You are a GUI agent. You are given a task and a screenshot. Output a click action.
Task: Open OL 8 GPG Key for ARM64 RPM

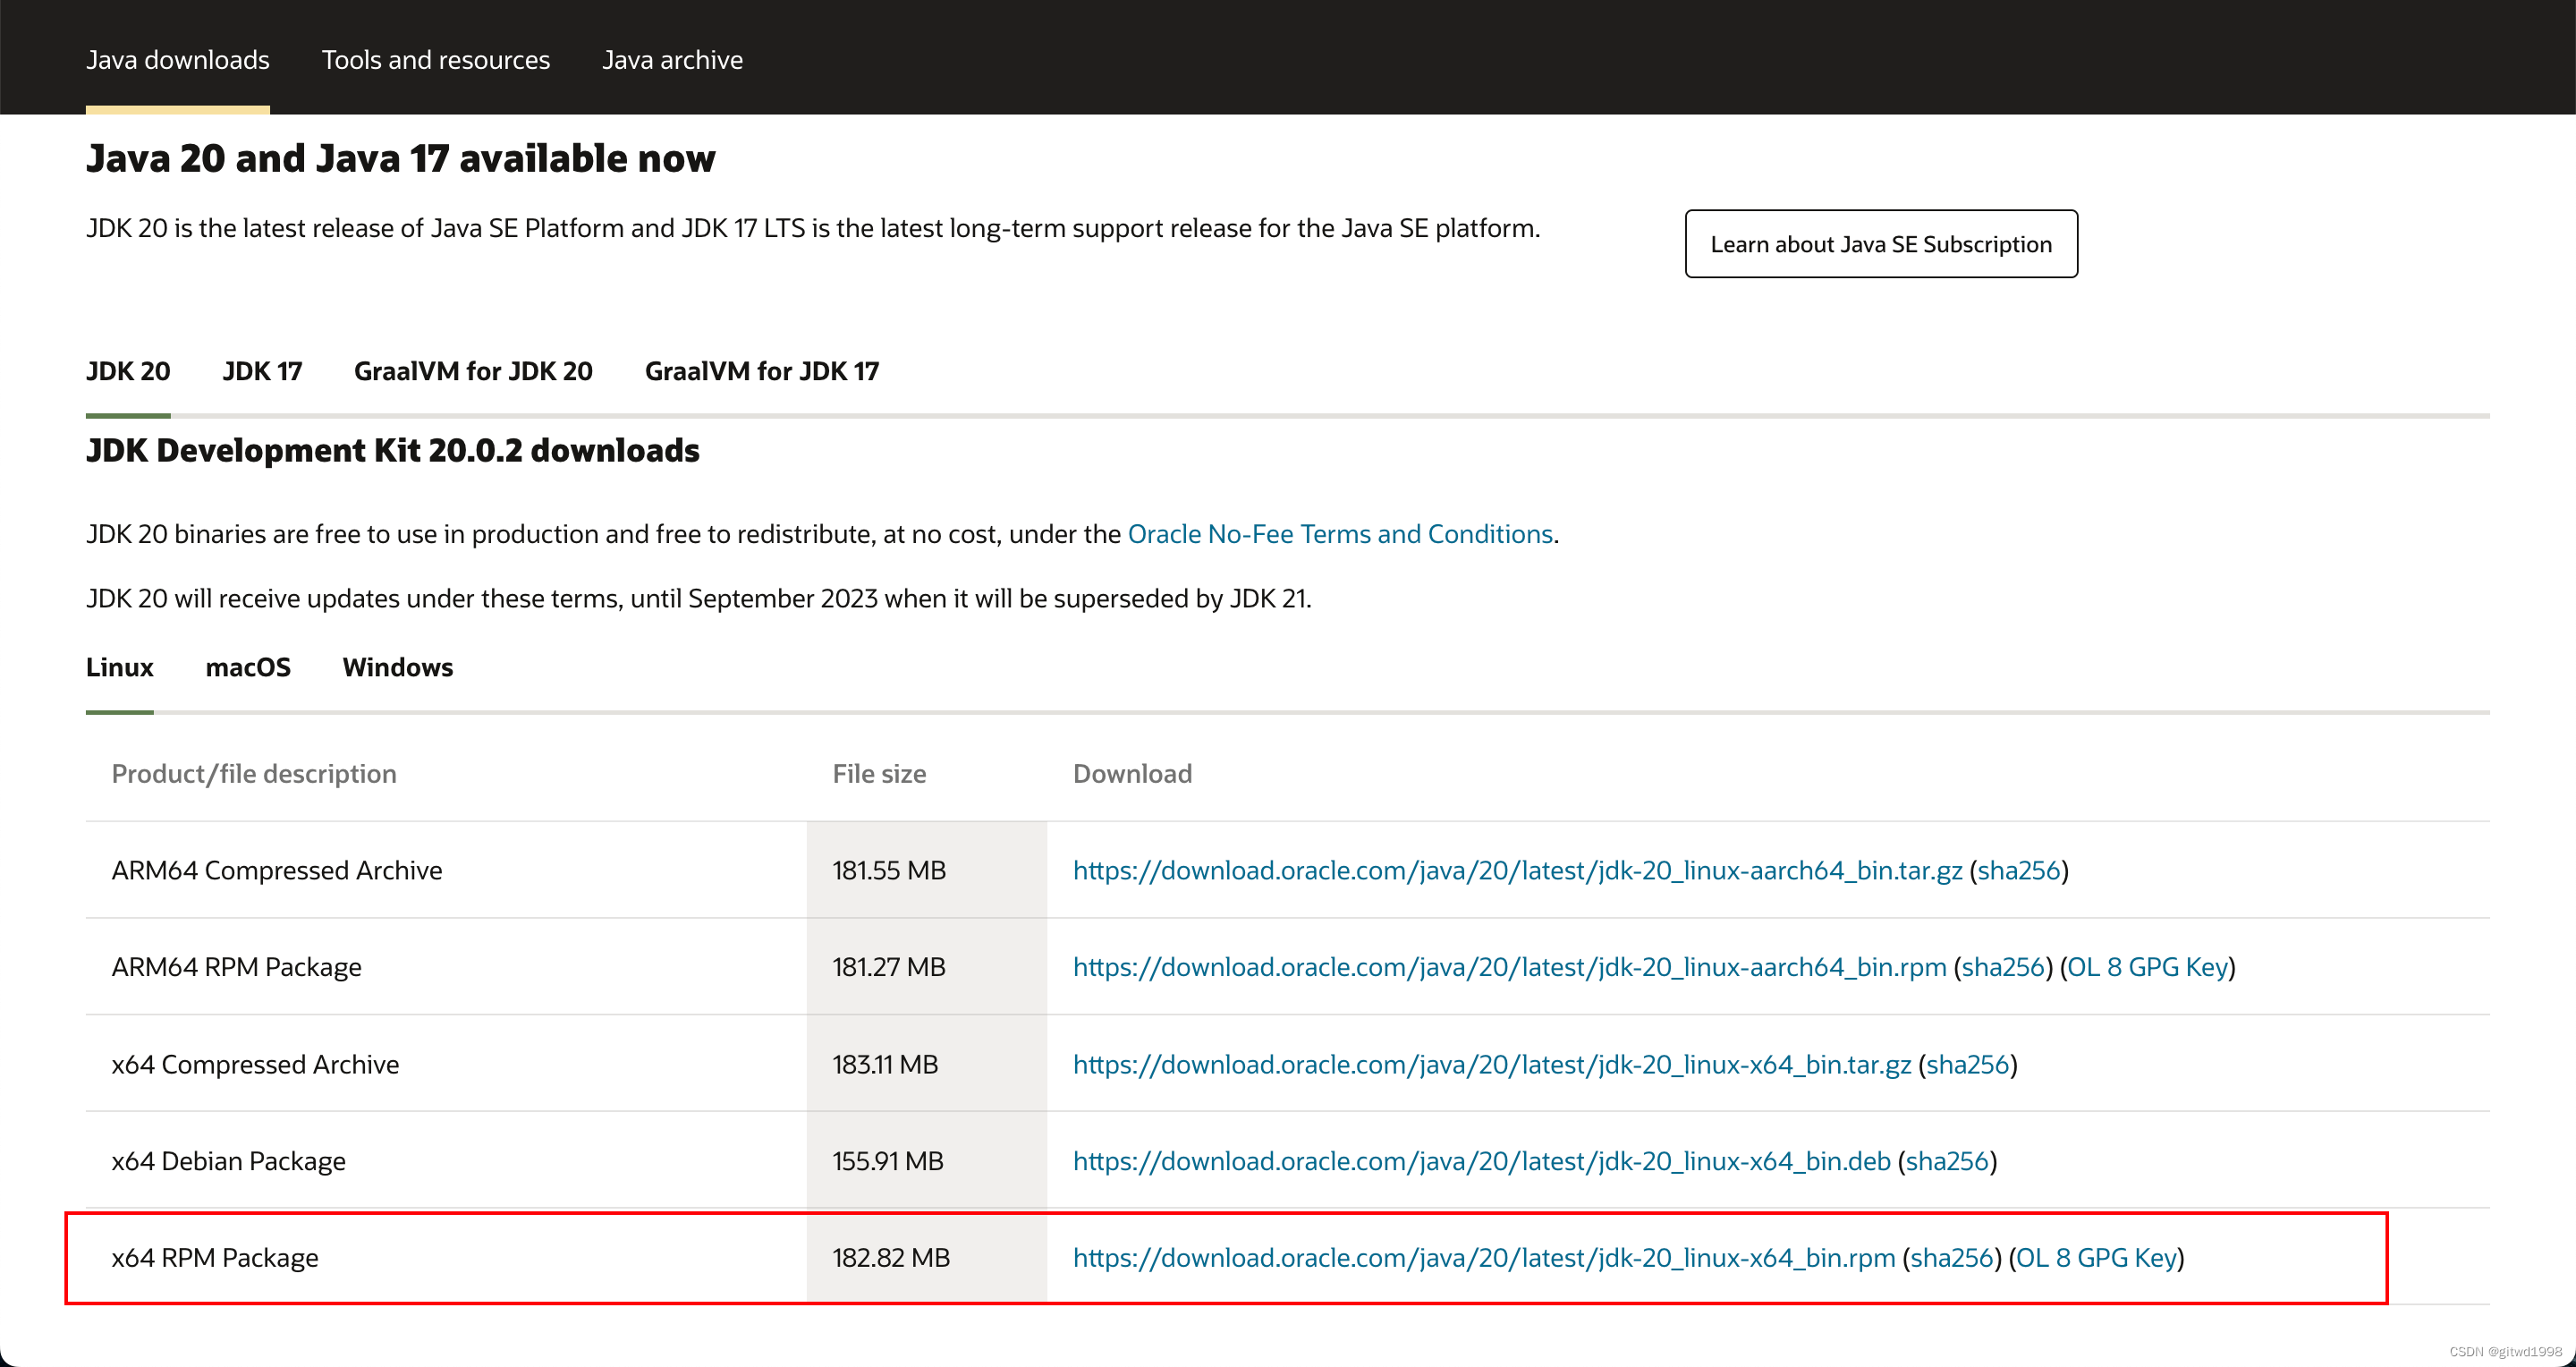tap(2148, 967)
